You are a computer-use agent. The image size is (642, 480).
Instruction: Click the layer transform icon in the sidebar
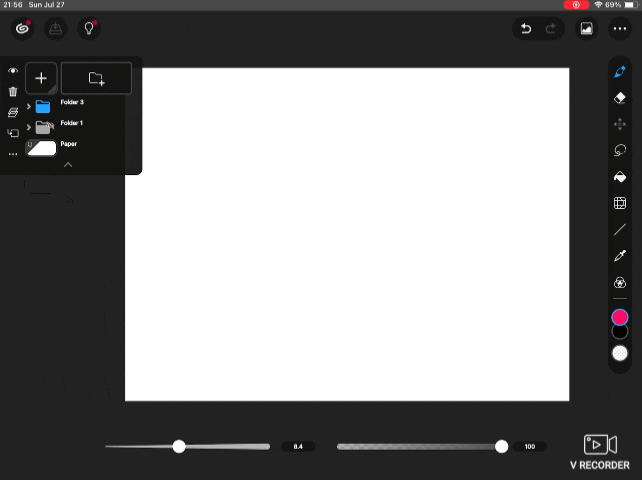click(13, 133)
